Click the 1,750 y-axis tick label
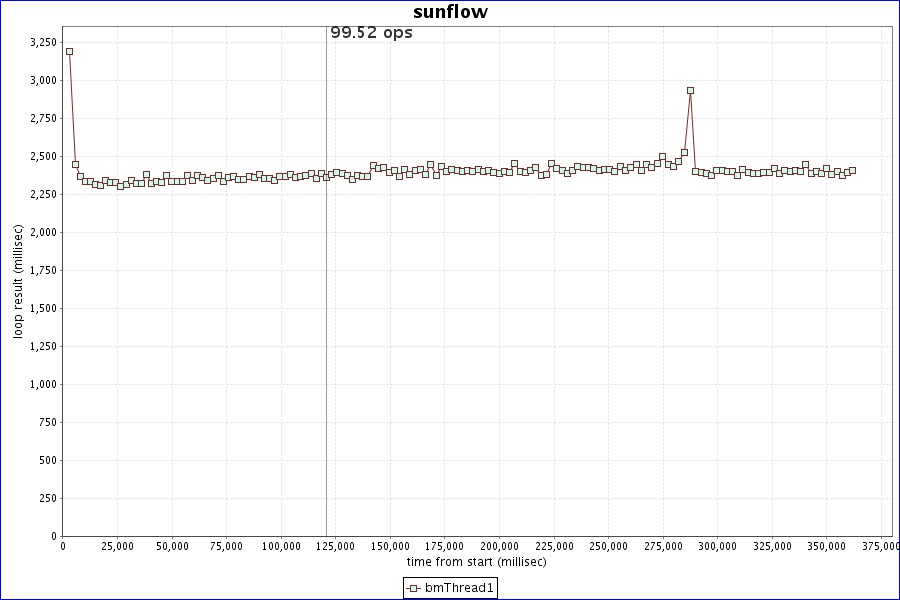 [43, 270]
